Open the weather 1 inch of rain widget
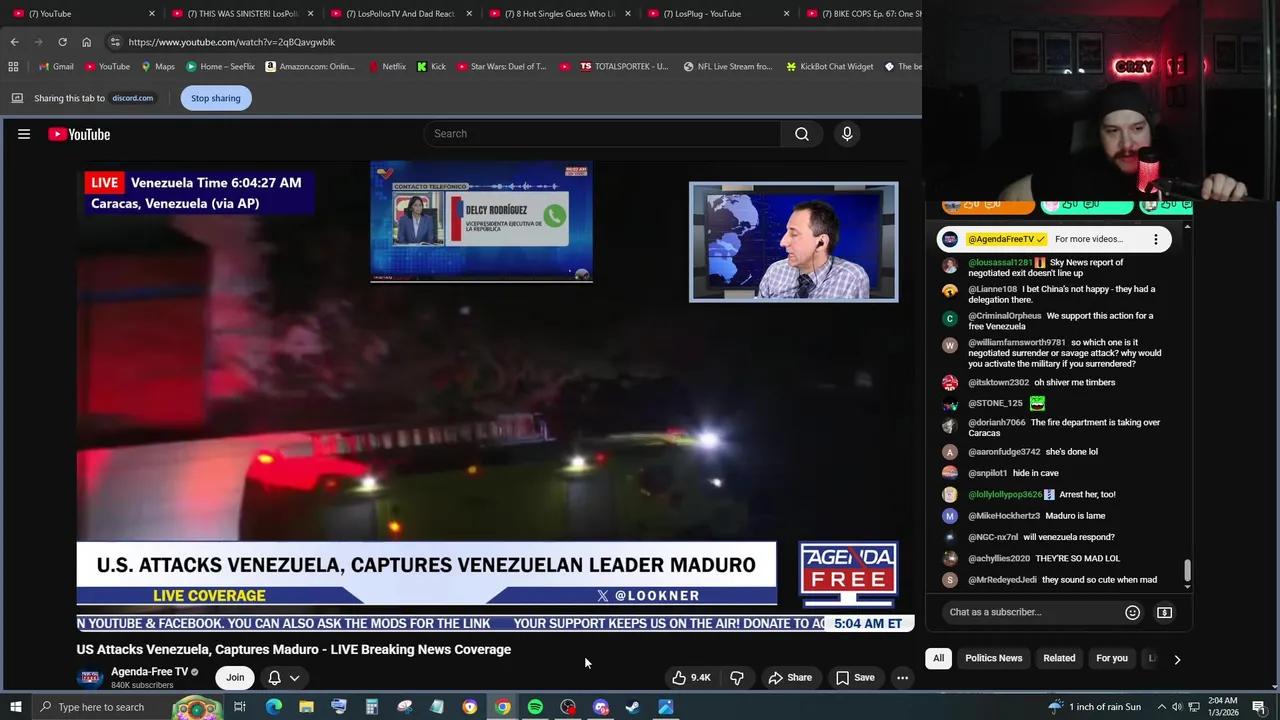The width and height of the screenshot is (1280, 720). pyautogui.click(x=1096, y=707)
